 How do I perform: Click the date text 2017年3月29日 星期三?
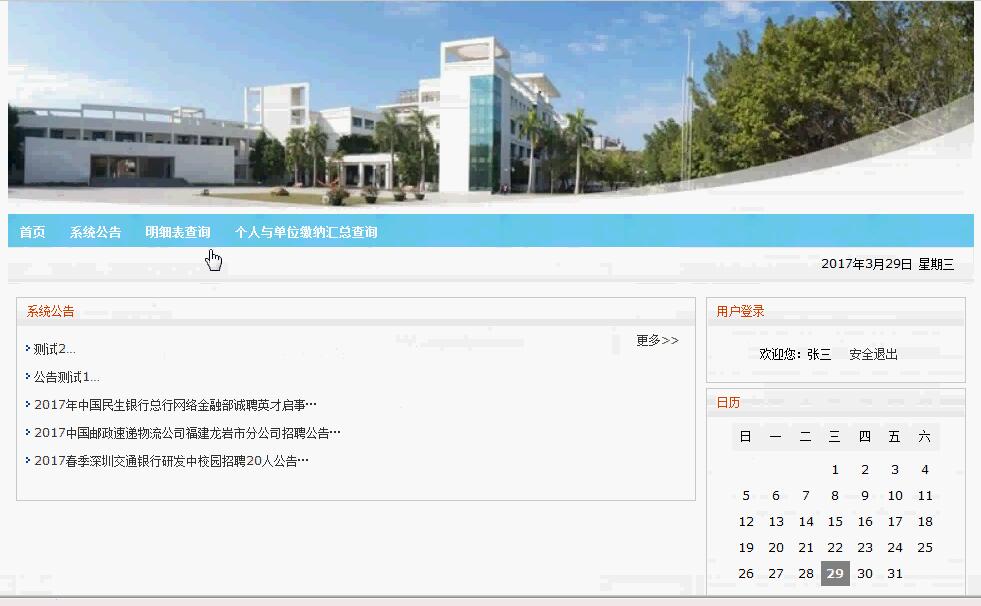(x=887, y=264)
